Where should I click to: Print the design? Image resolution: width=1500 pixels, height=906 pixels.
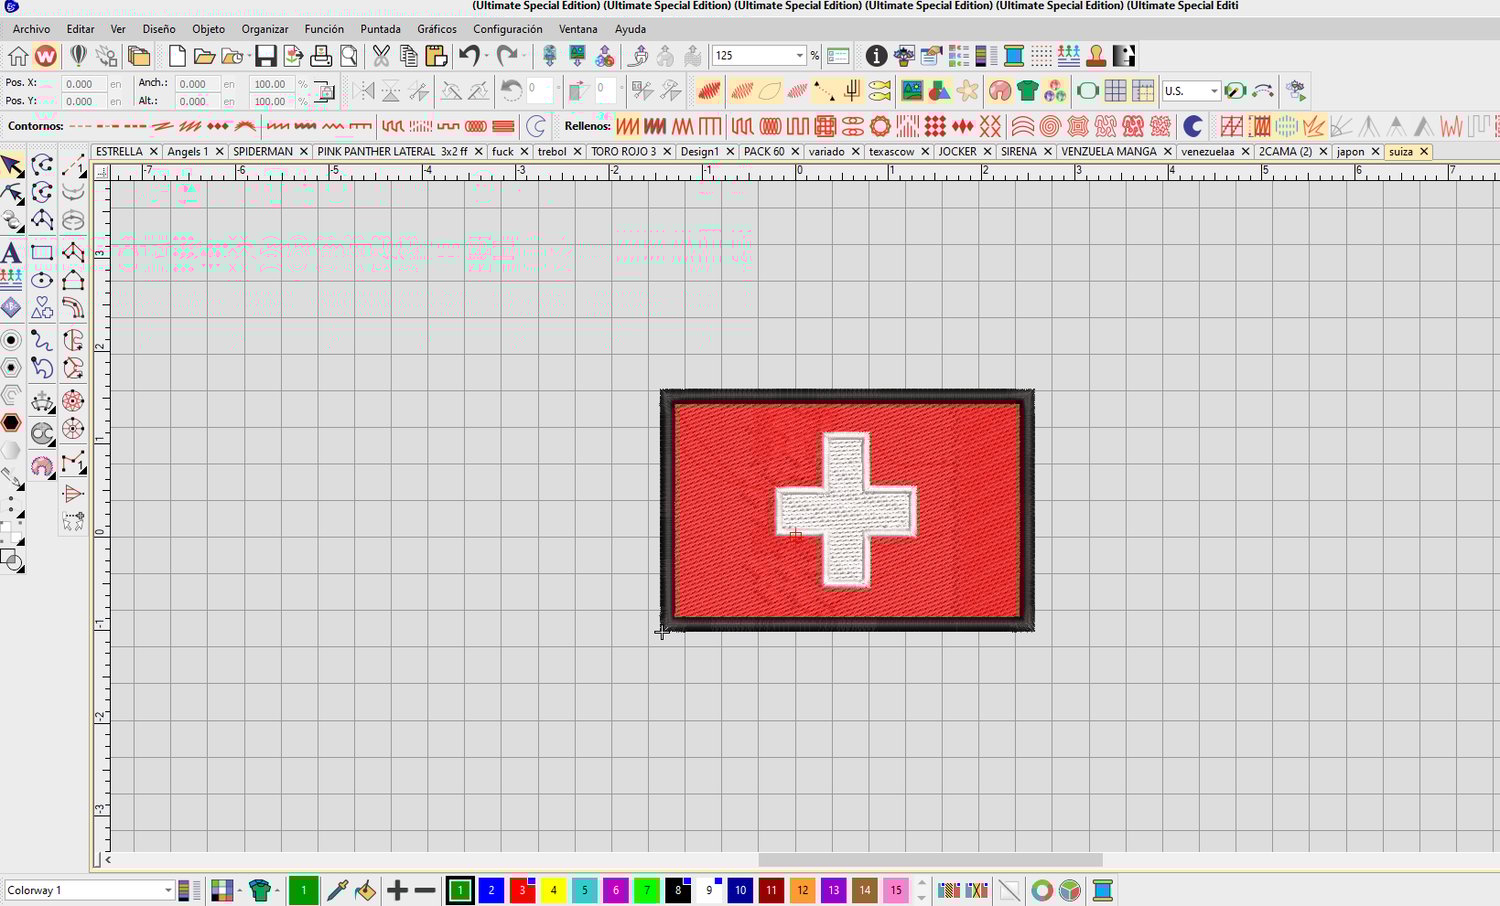(x=321, y=56)
